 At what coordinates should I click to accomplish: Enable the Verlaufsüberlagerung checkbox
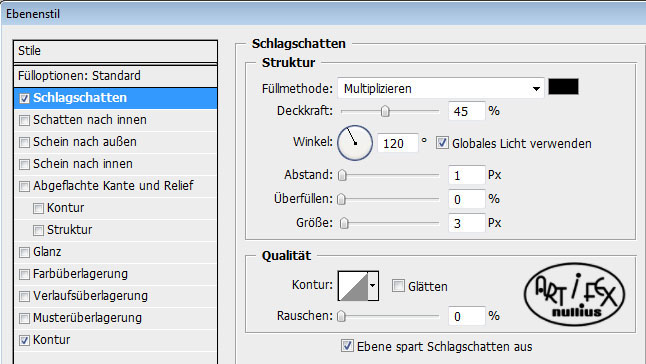pos(24,296)
